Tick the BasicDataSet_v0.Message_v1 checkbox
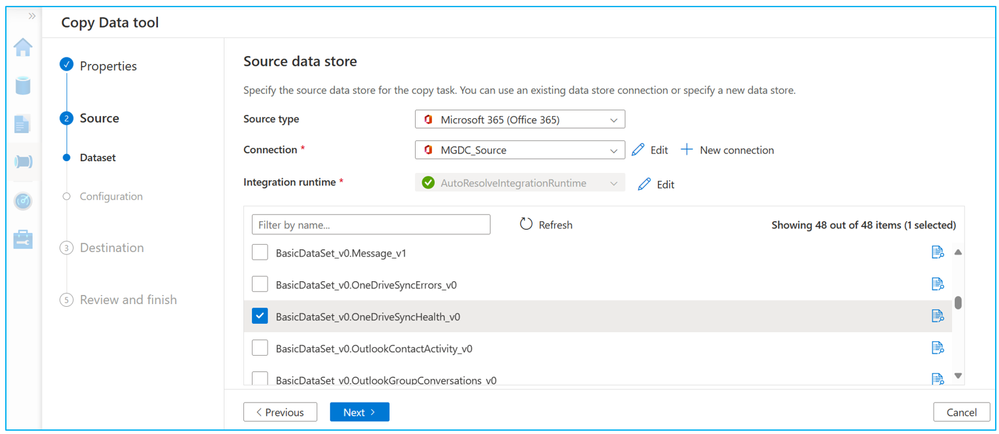Viewport: 999px width, 434px height. (x=260, y=253)
